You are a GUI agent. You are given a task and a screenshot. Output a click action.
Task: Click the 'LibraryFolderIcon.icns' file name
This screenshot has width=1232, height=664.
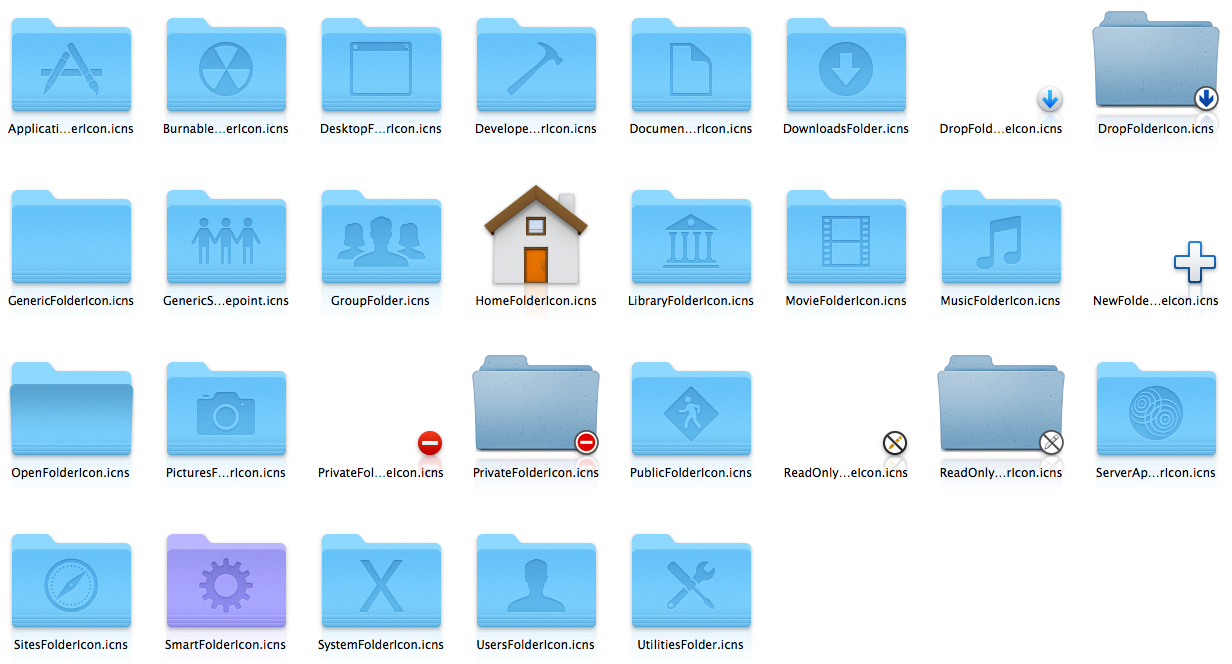click(691, 301)
